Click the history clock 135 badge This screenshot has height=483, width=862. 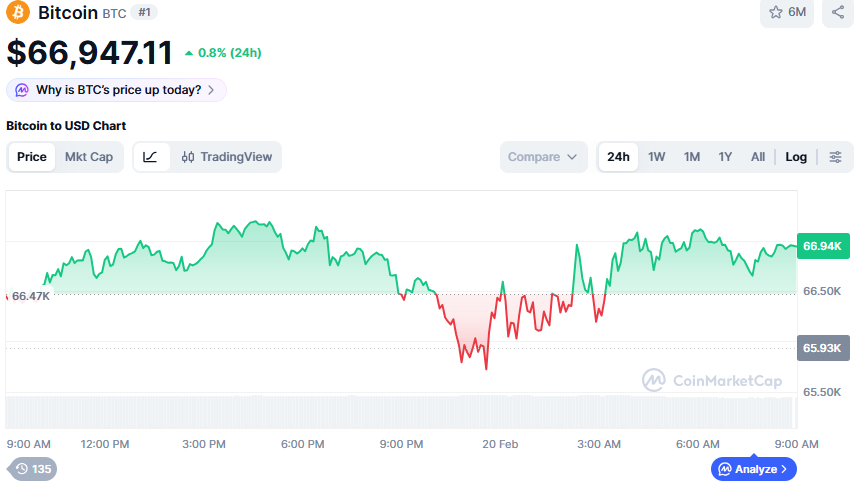[32, 468]
